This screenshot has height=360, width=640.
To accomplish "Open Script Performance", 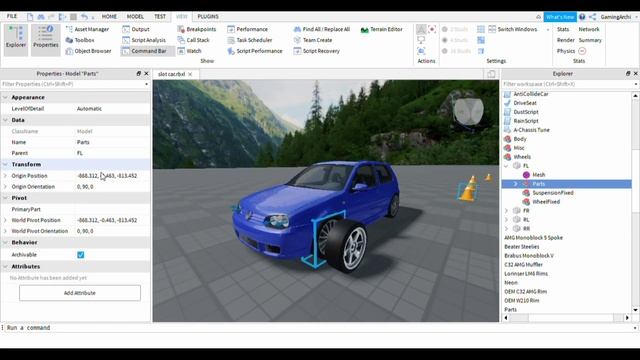I will click(255, 51).
